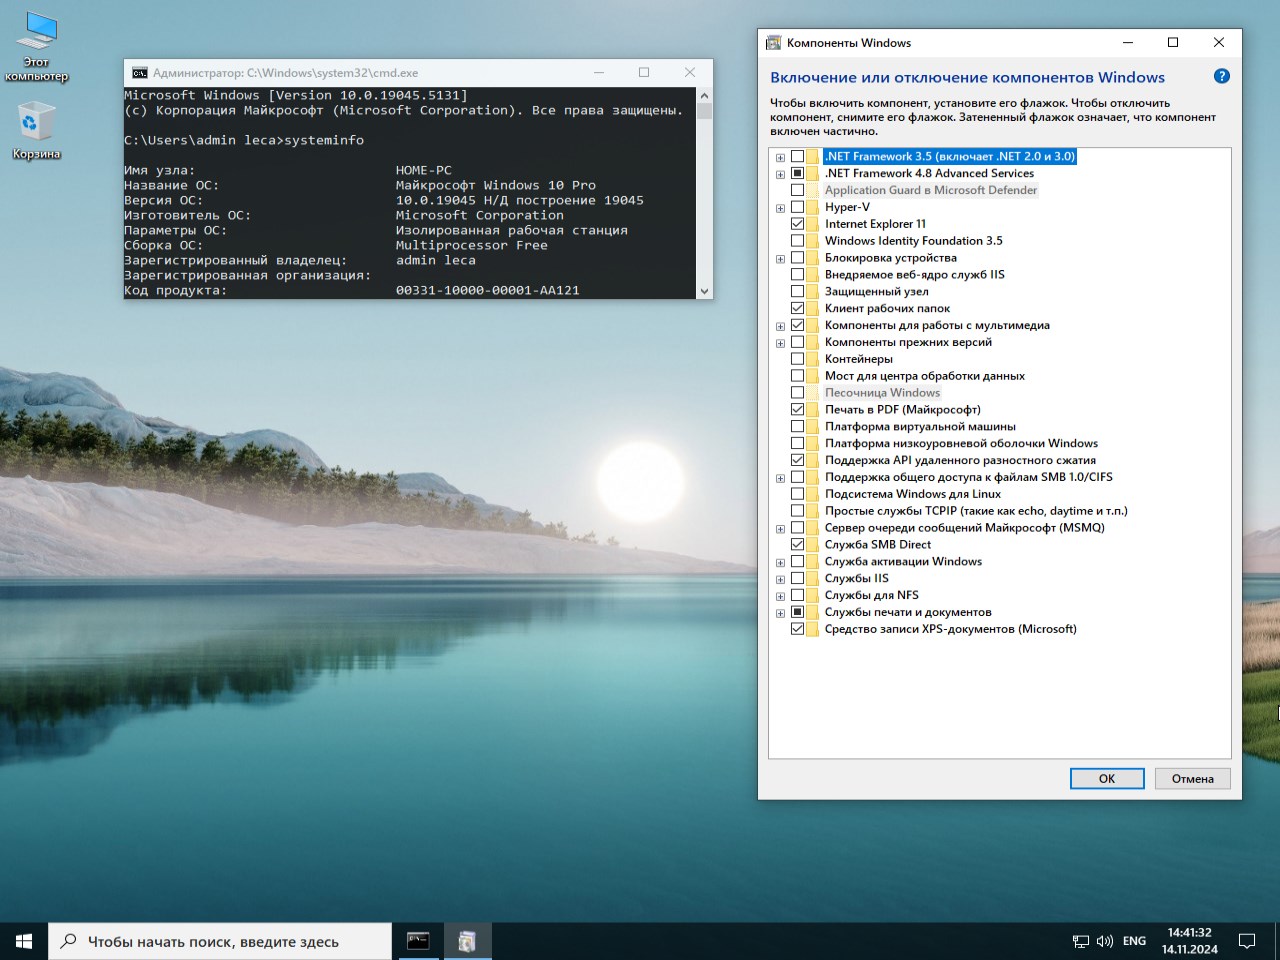Viewport: 1280px width, 960px height.
Task: Select 'Поддержка API удаленного разностного сжатия' row
Action: (960, 460)
